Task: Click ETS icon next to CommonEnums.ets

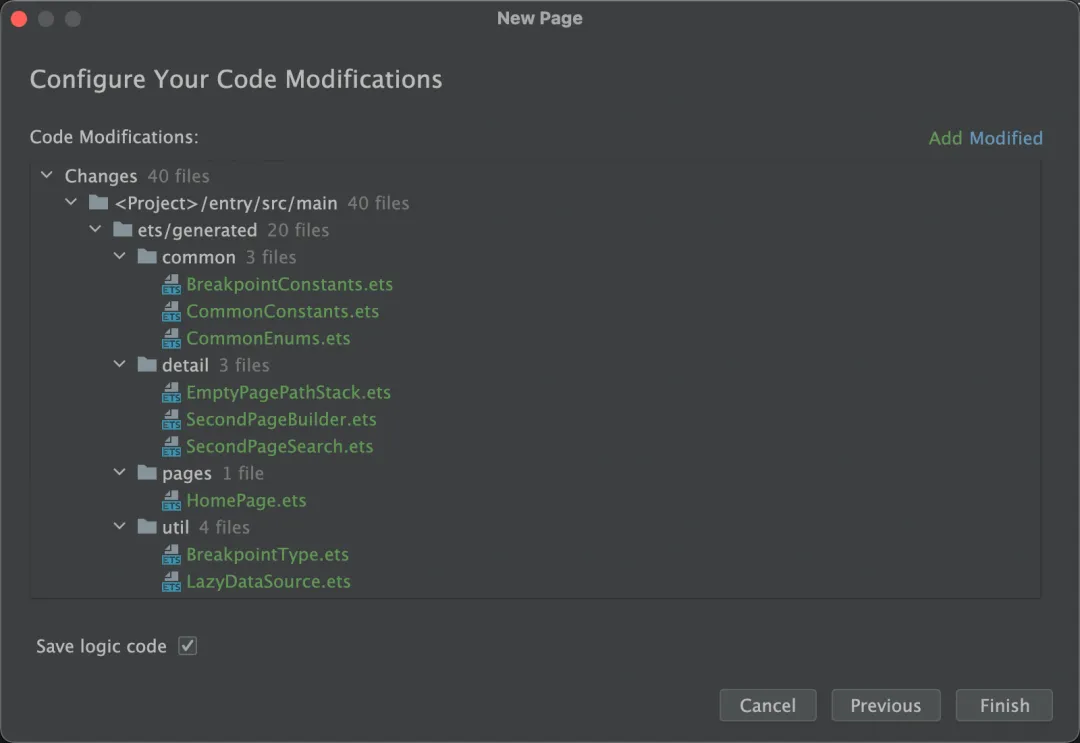Action: pyautogui.click(x=171, y=339)
